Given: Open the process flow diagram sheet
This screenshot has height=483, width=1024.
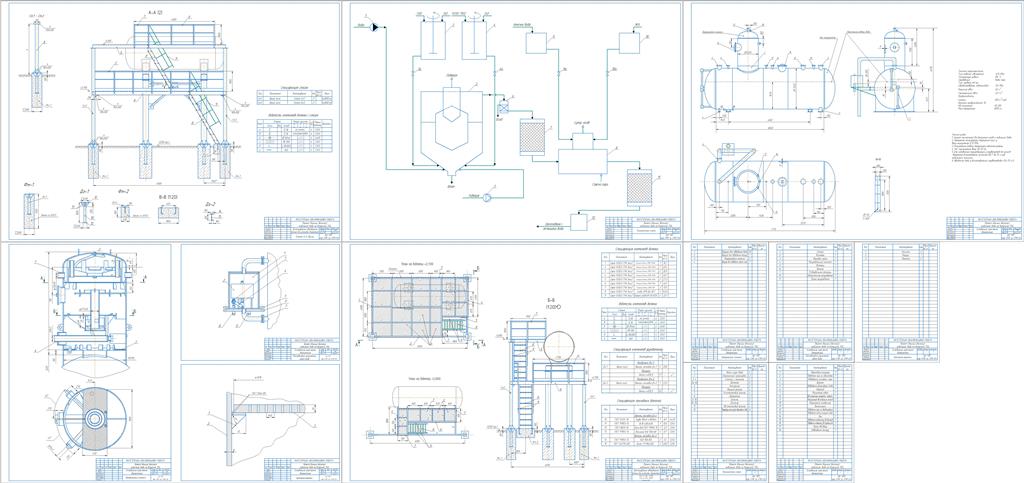Looking at the screenshot, I should (515, 121).
